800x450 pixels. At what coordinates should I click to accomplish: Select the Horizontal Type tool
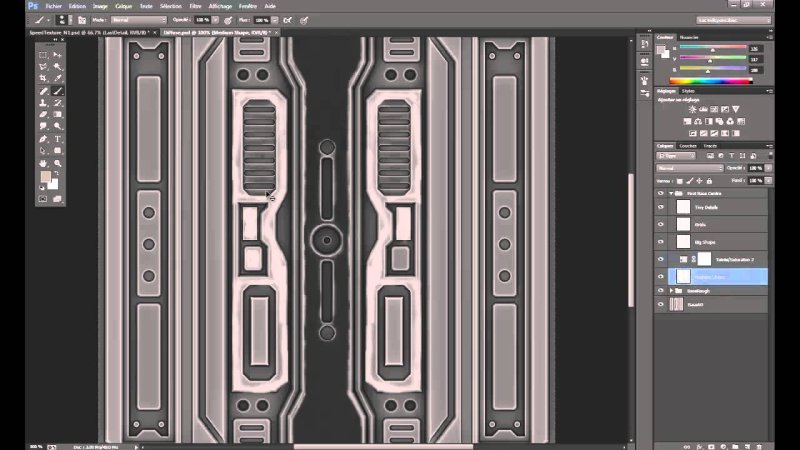coord(57,138)
